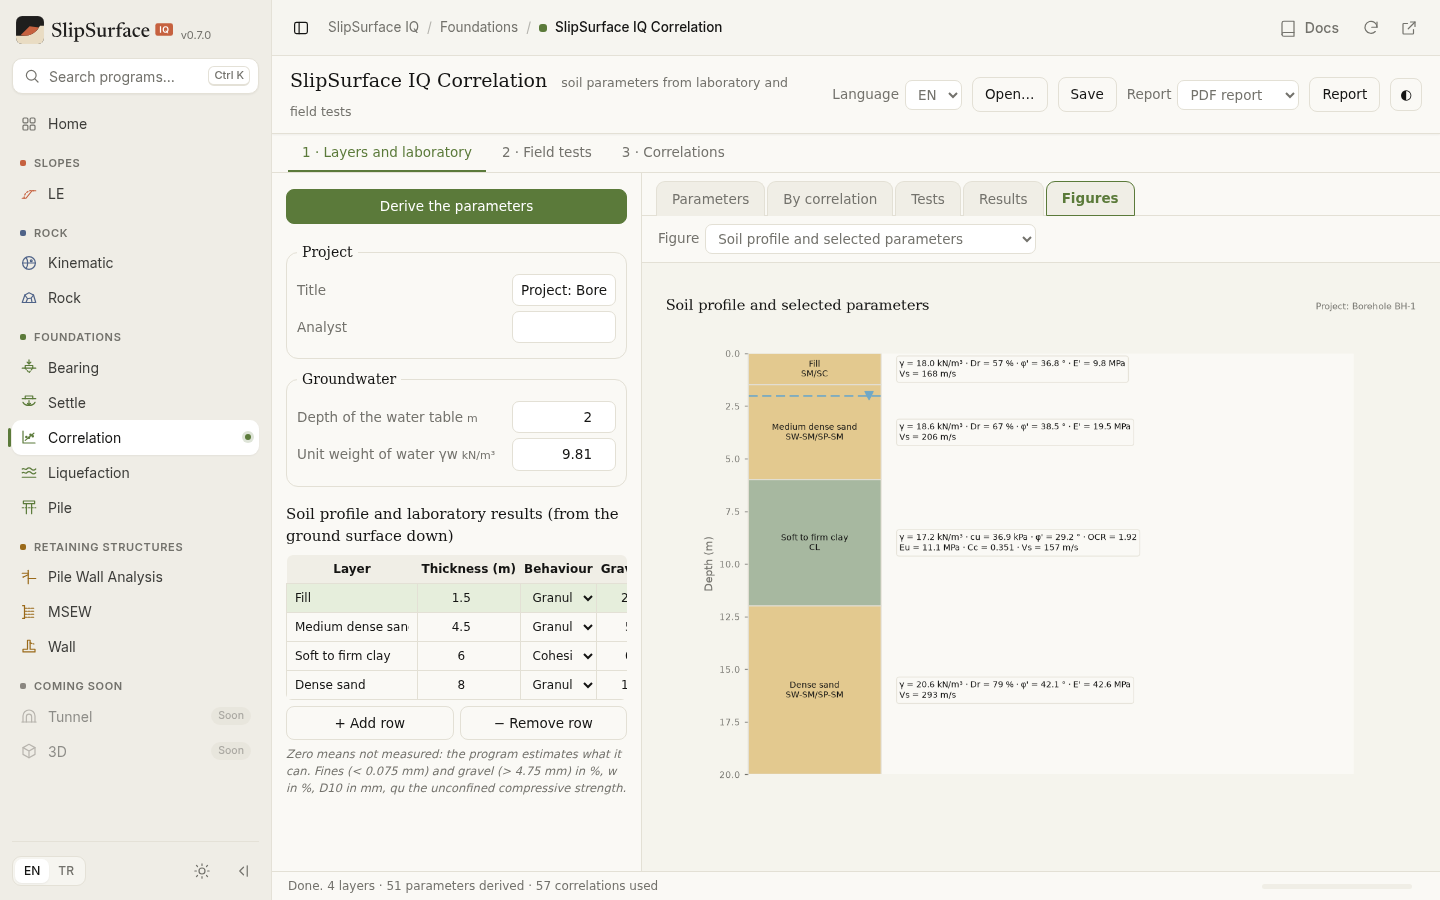Image resolution: width=1440 pixels, height=900 pixels.
Task: Open the Figure selection dropdown
Action: click(x=870, y=239)
